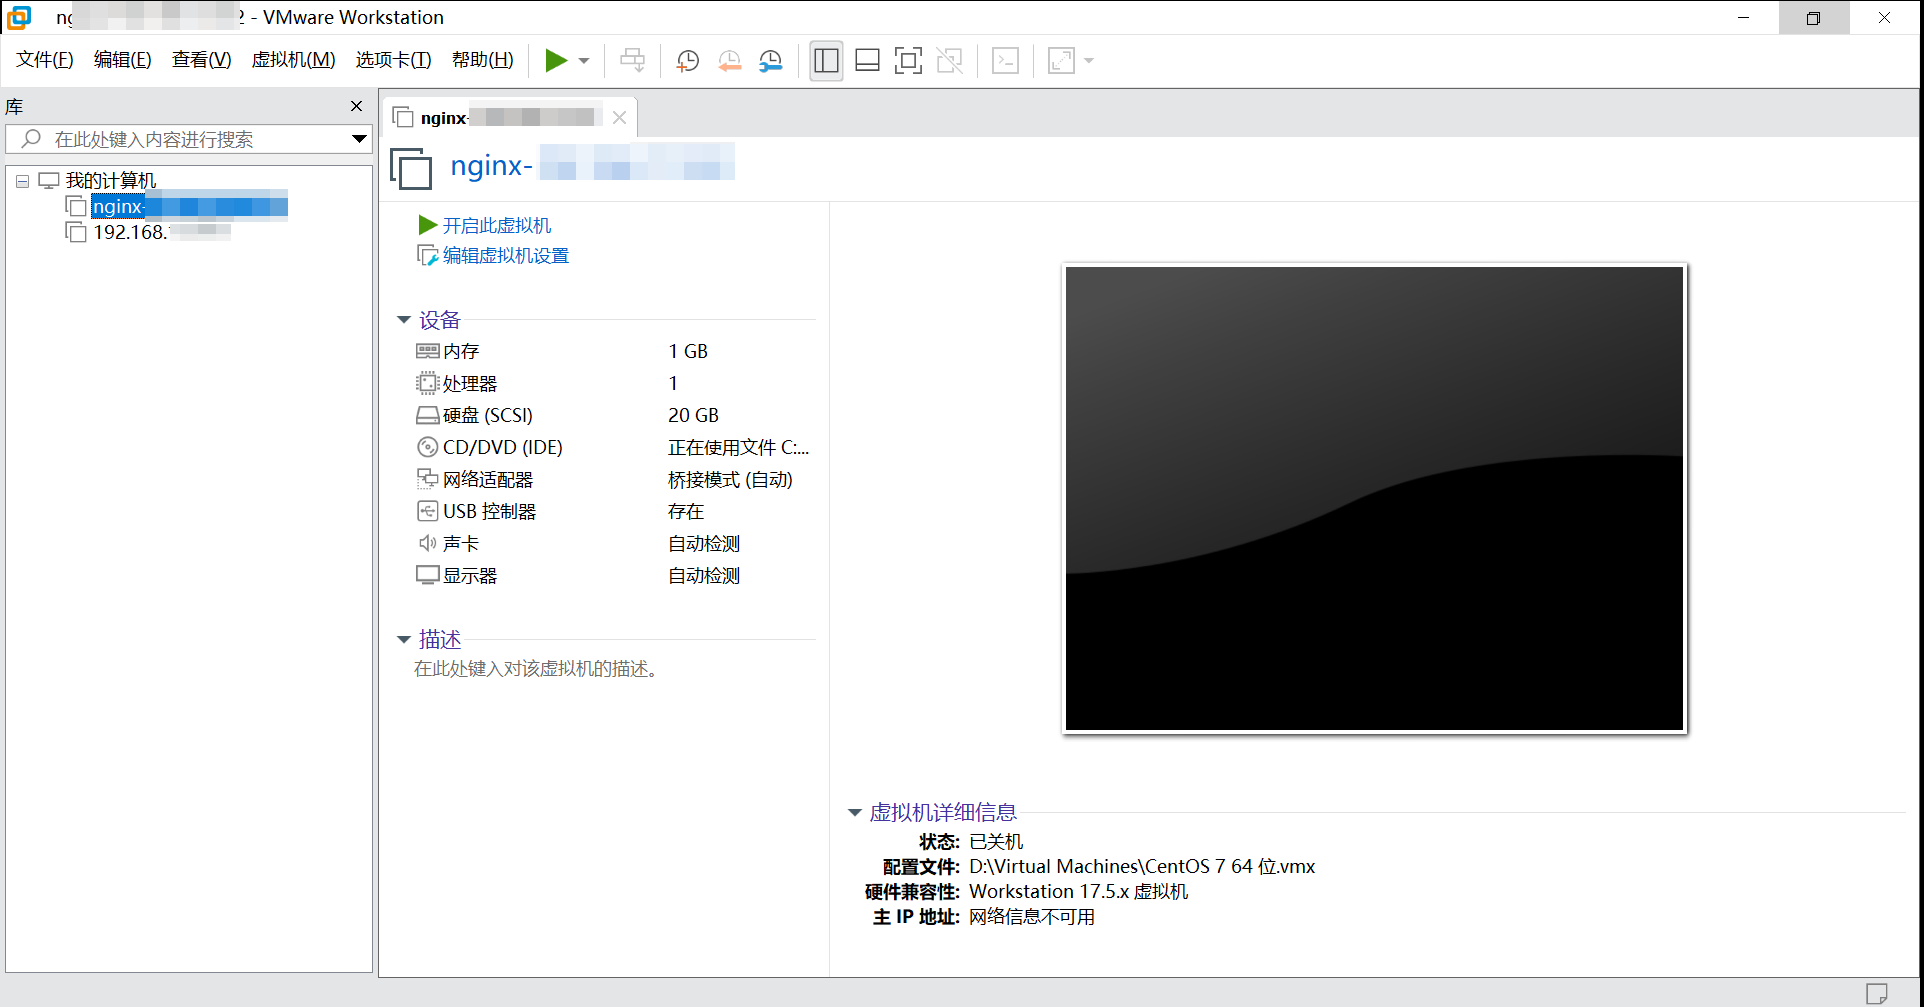
Task: Click 开启此虚拟机 to power on
Action: (x=496, y=226)
